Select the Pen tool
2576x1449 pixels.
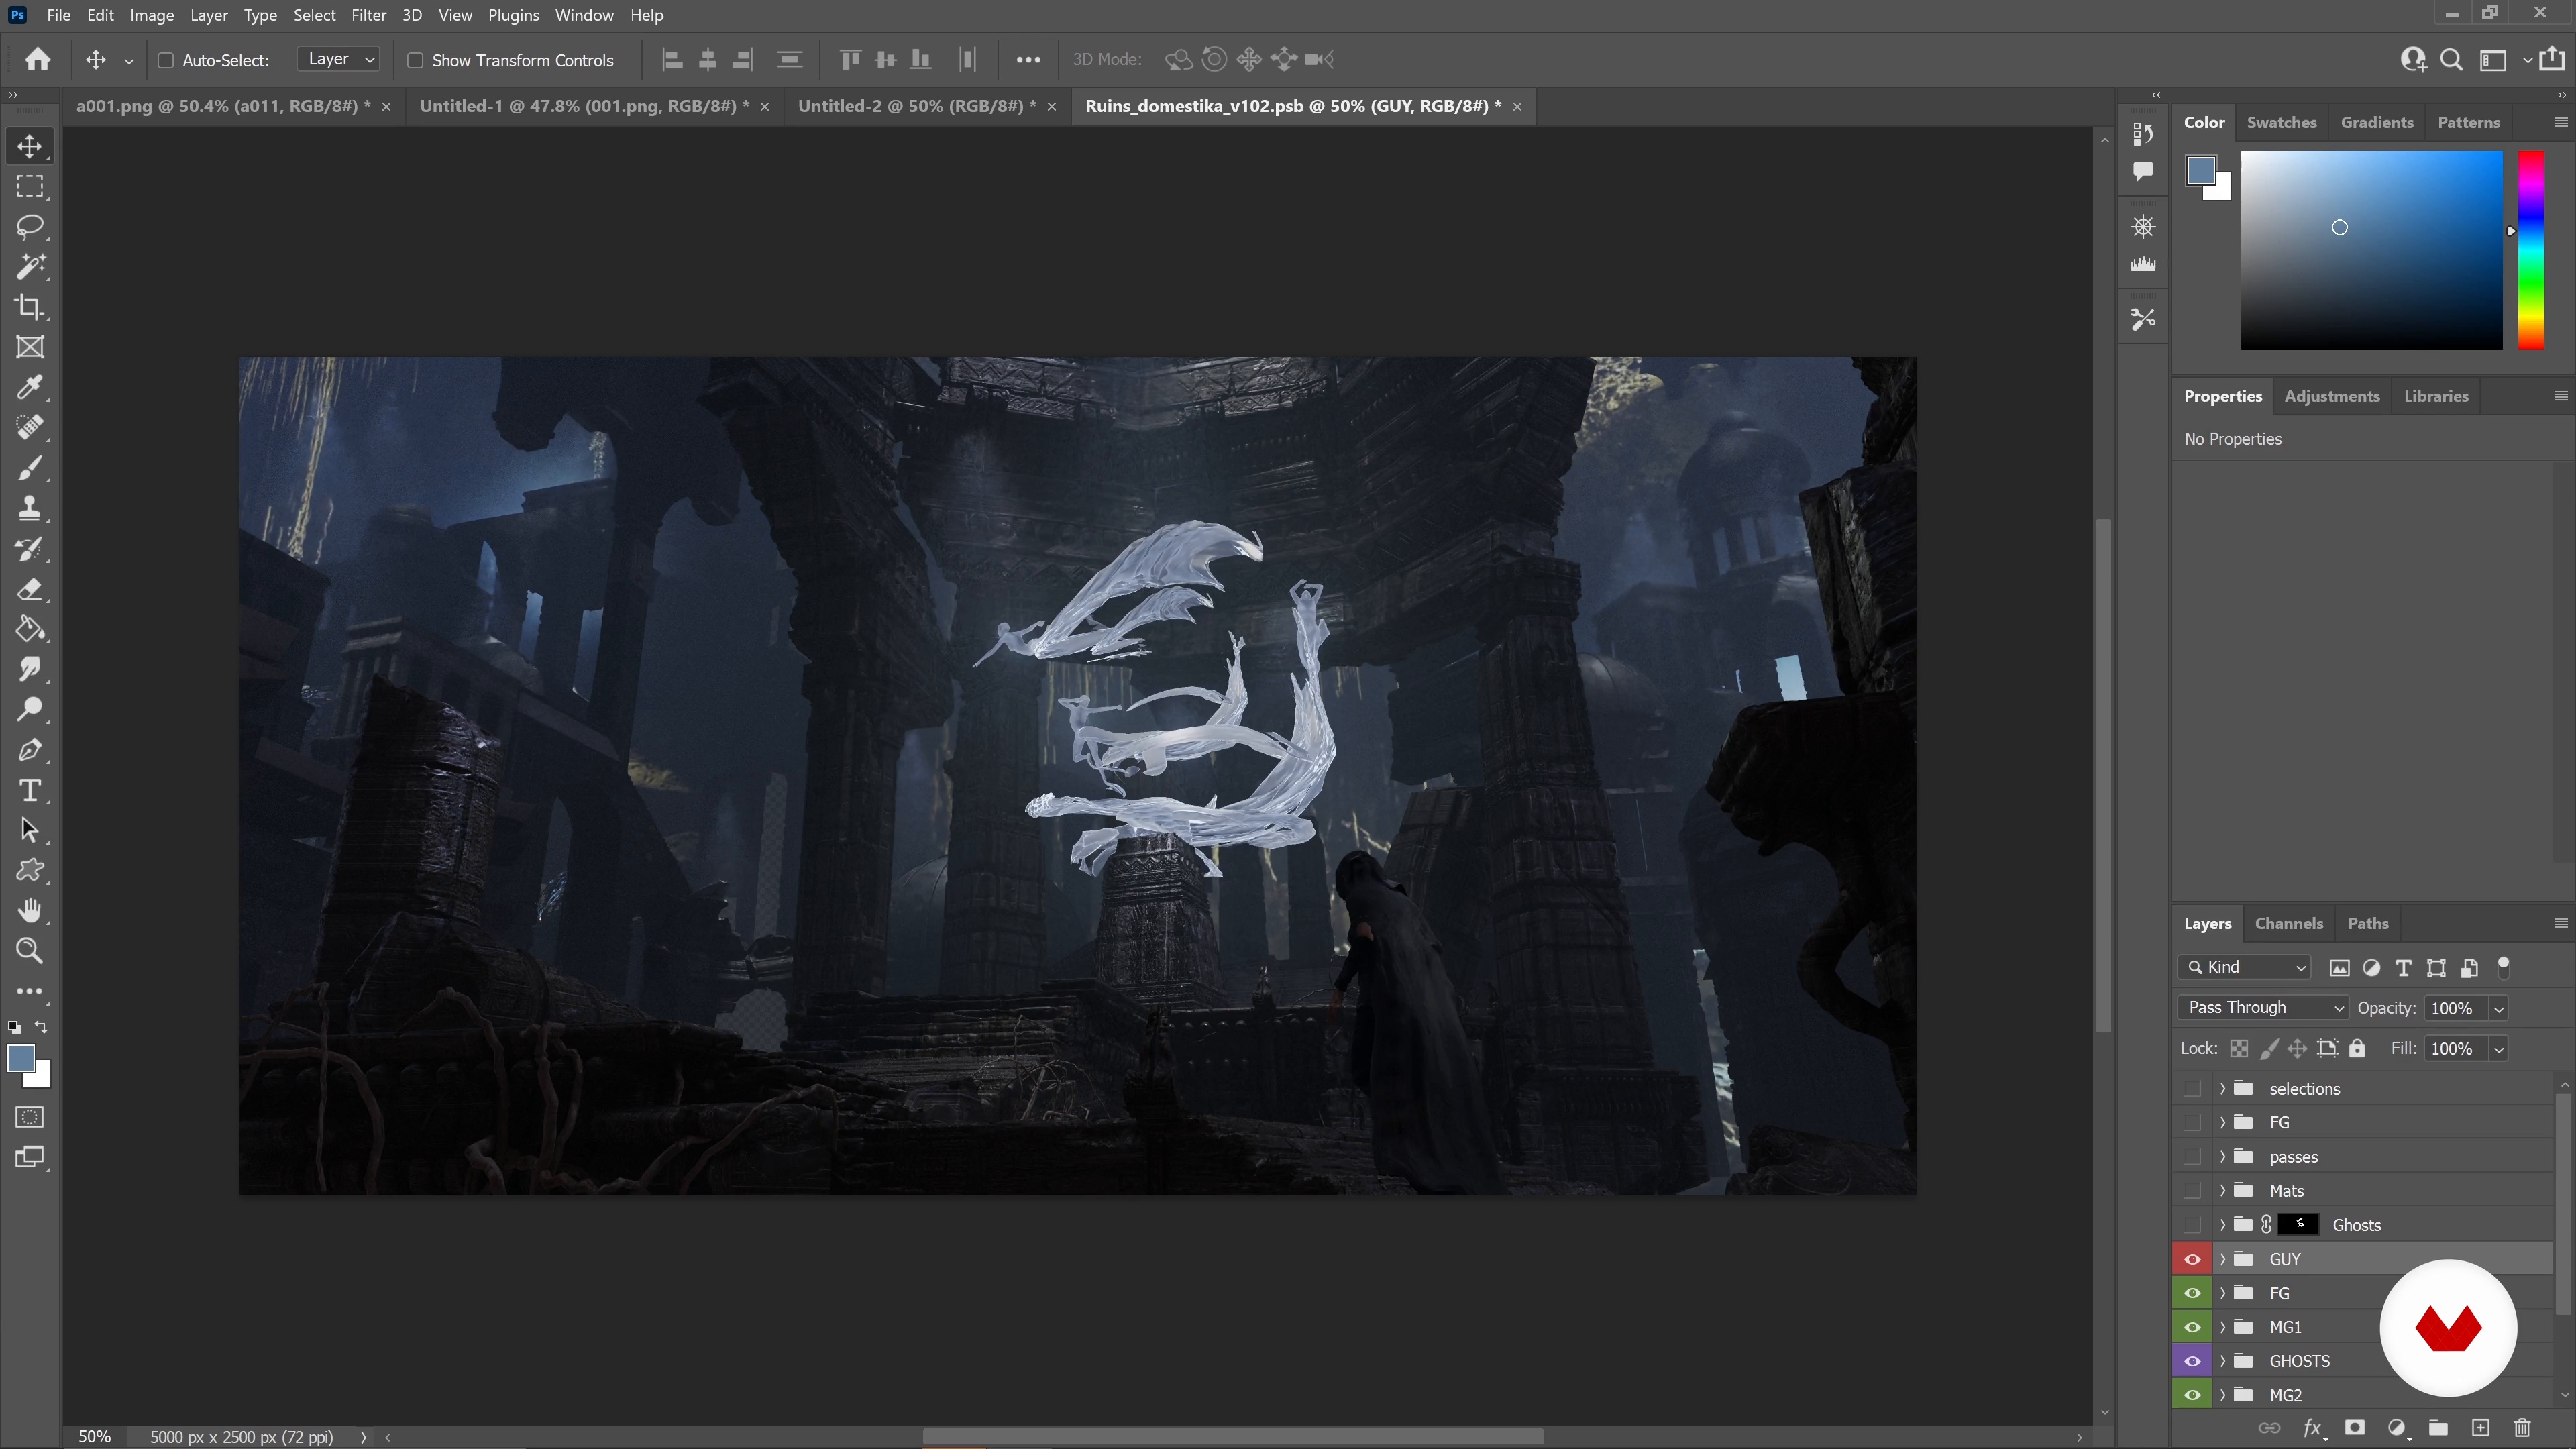(x=30, y=750)
